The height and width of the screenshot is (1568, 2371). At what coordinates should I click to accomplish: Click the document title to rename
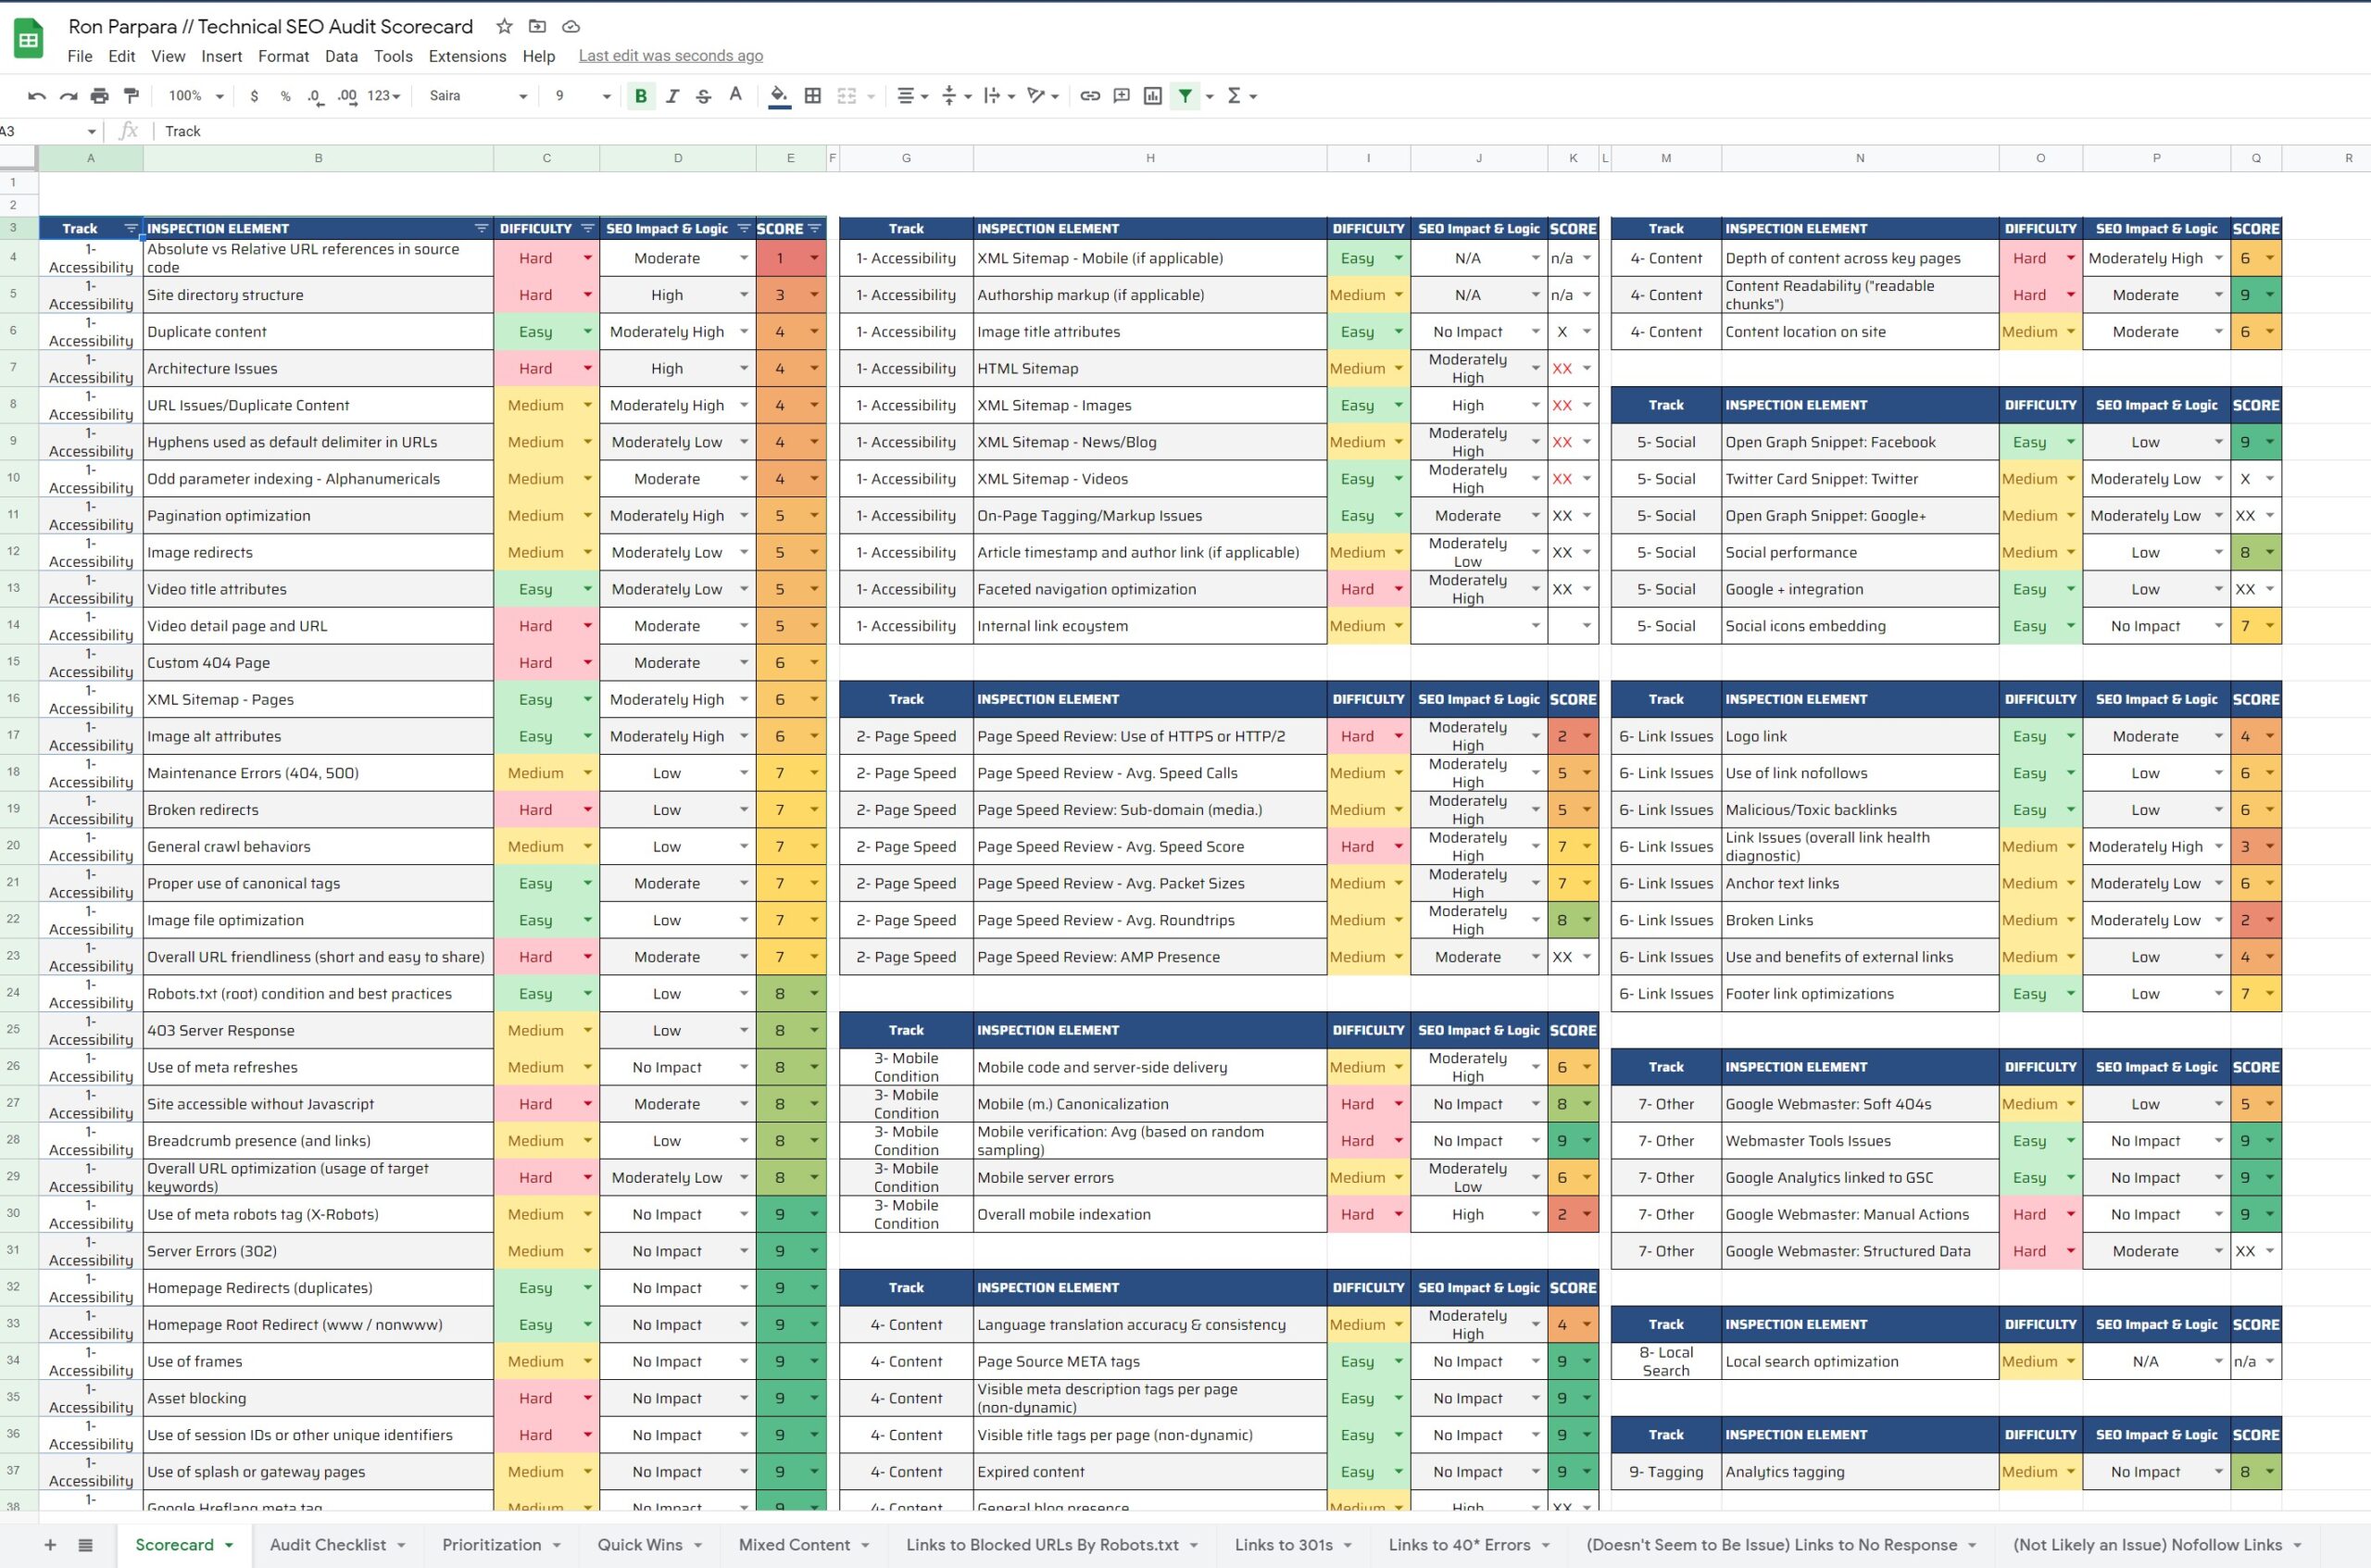tap(270, 27)
